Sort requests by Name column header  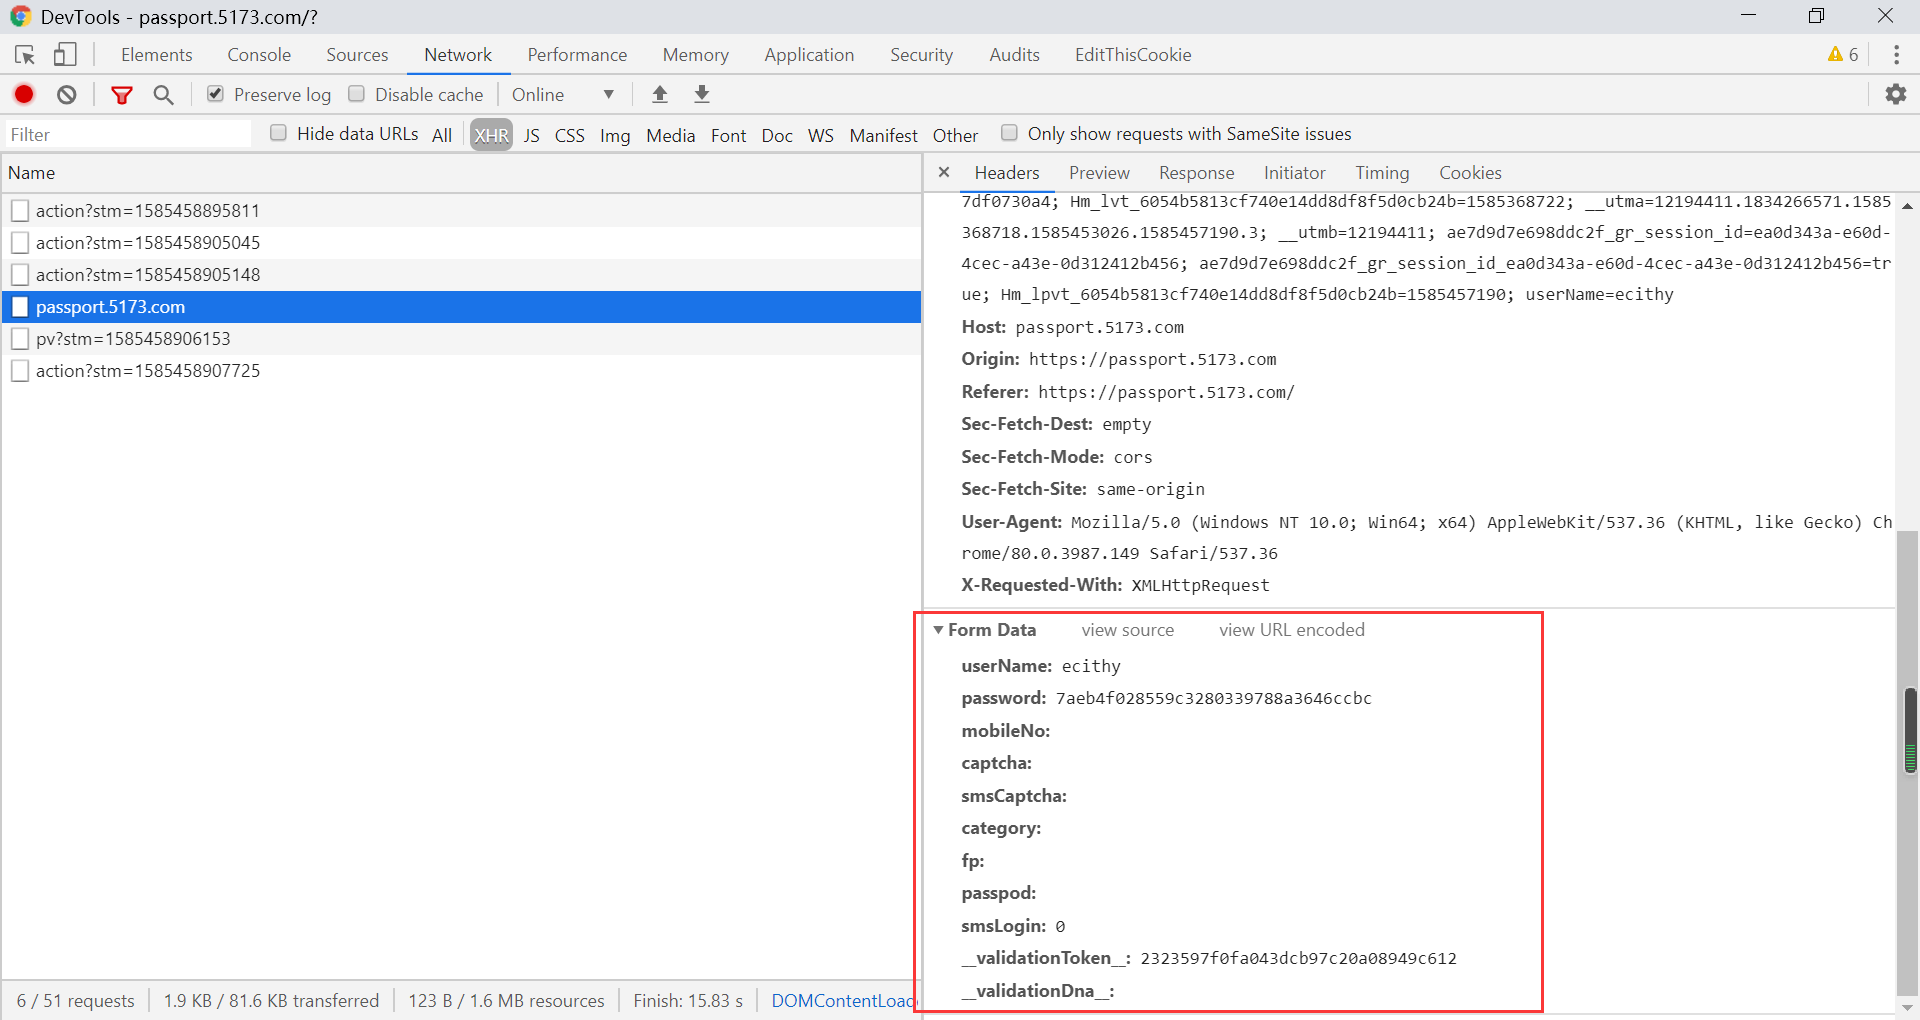(x=461, y=173)
